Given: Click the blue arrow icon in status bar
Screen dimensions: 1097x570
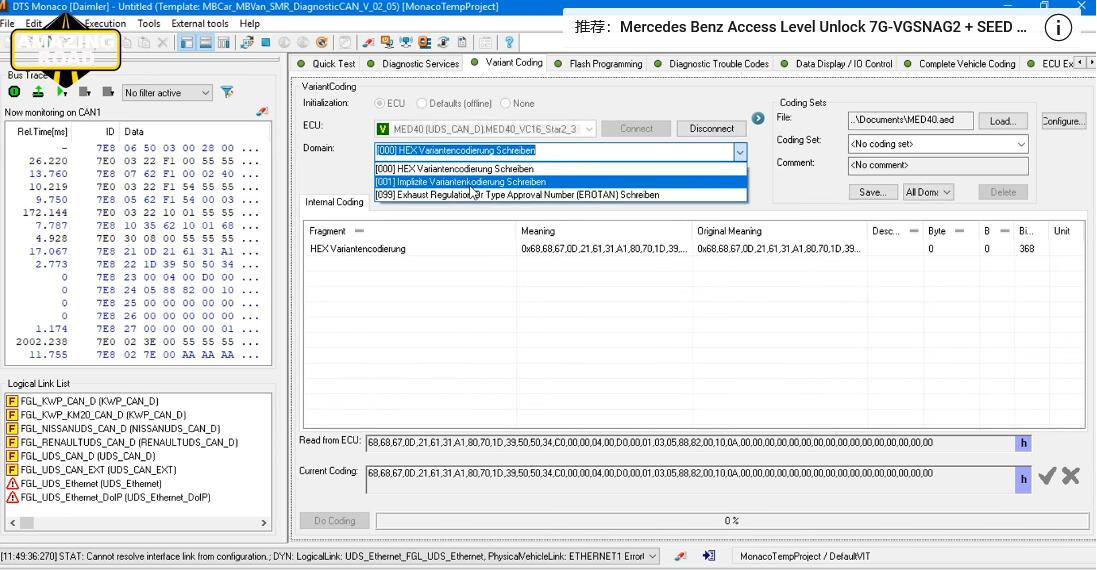Looking at the screenshot, I should pos(709,556).
